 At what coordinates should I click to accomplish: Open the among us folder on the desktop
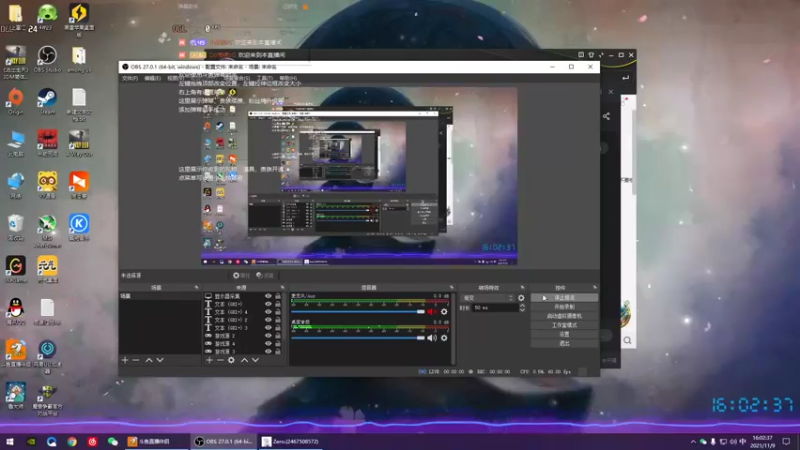(x=79, y=59)
